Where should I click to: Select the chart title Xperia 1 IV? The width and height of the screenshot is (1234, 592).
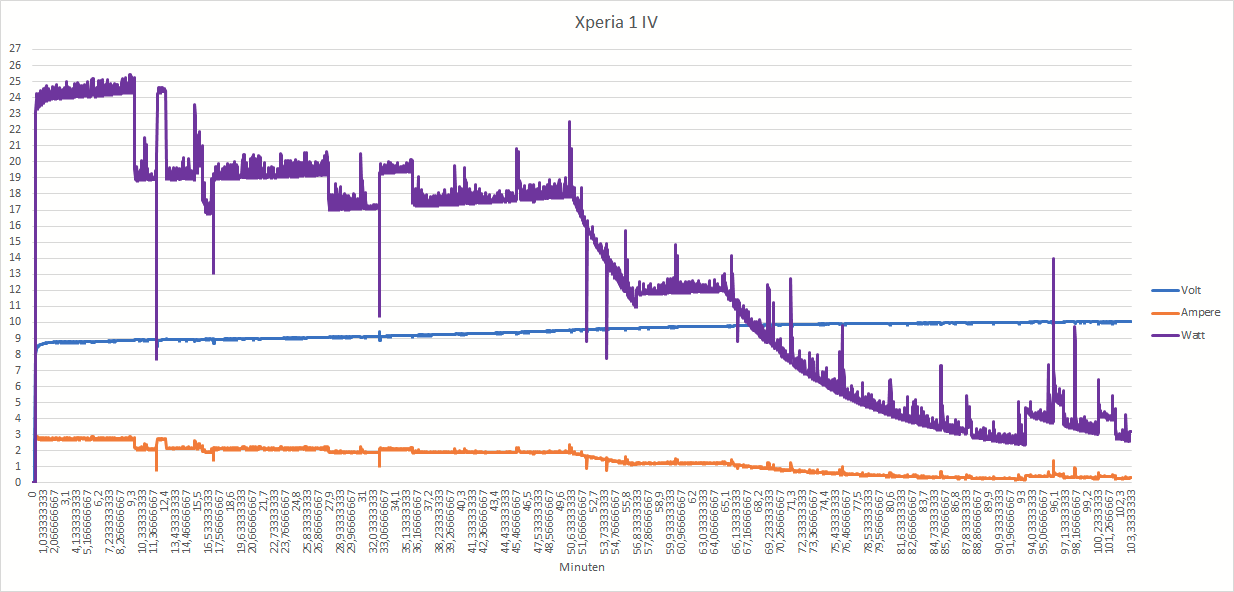click(x=615, y=22)
